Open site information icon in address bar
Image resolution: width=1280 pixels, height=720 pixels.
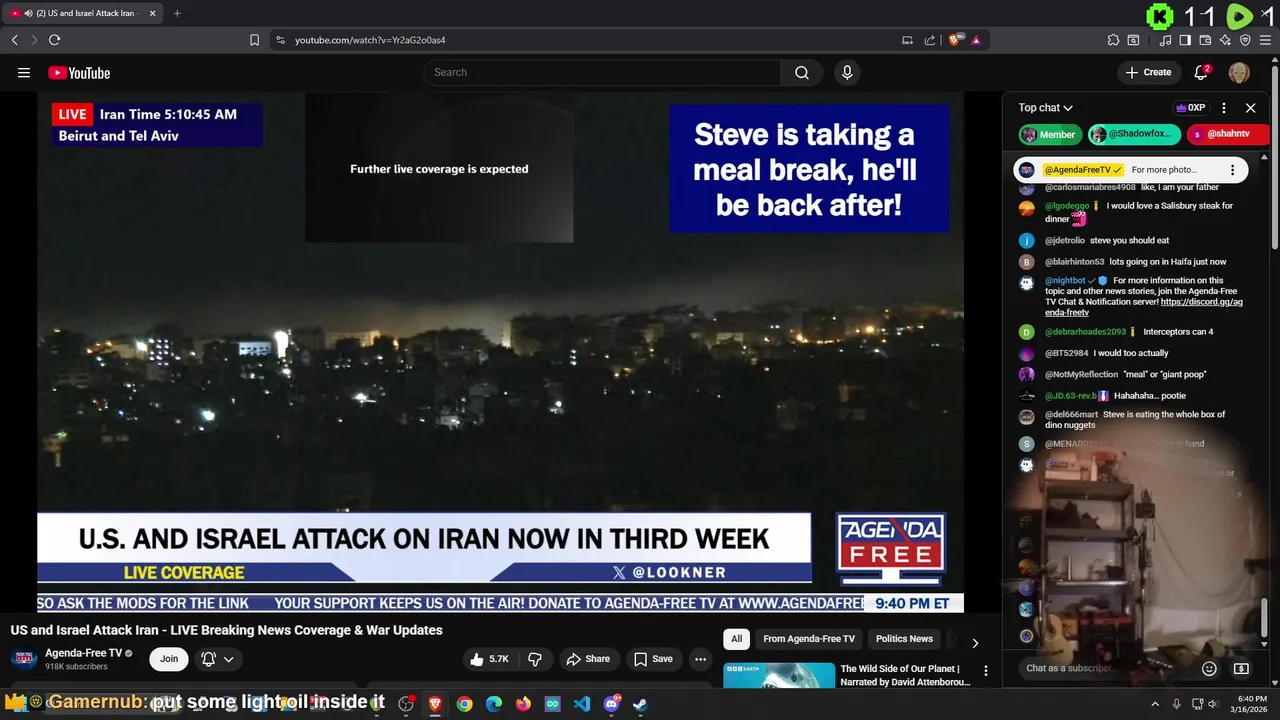tap(280, 40)
